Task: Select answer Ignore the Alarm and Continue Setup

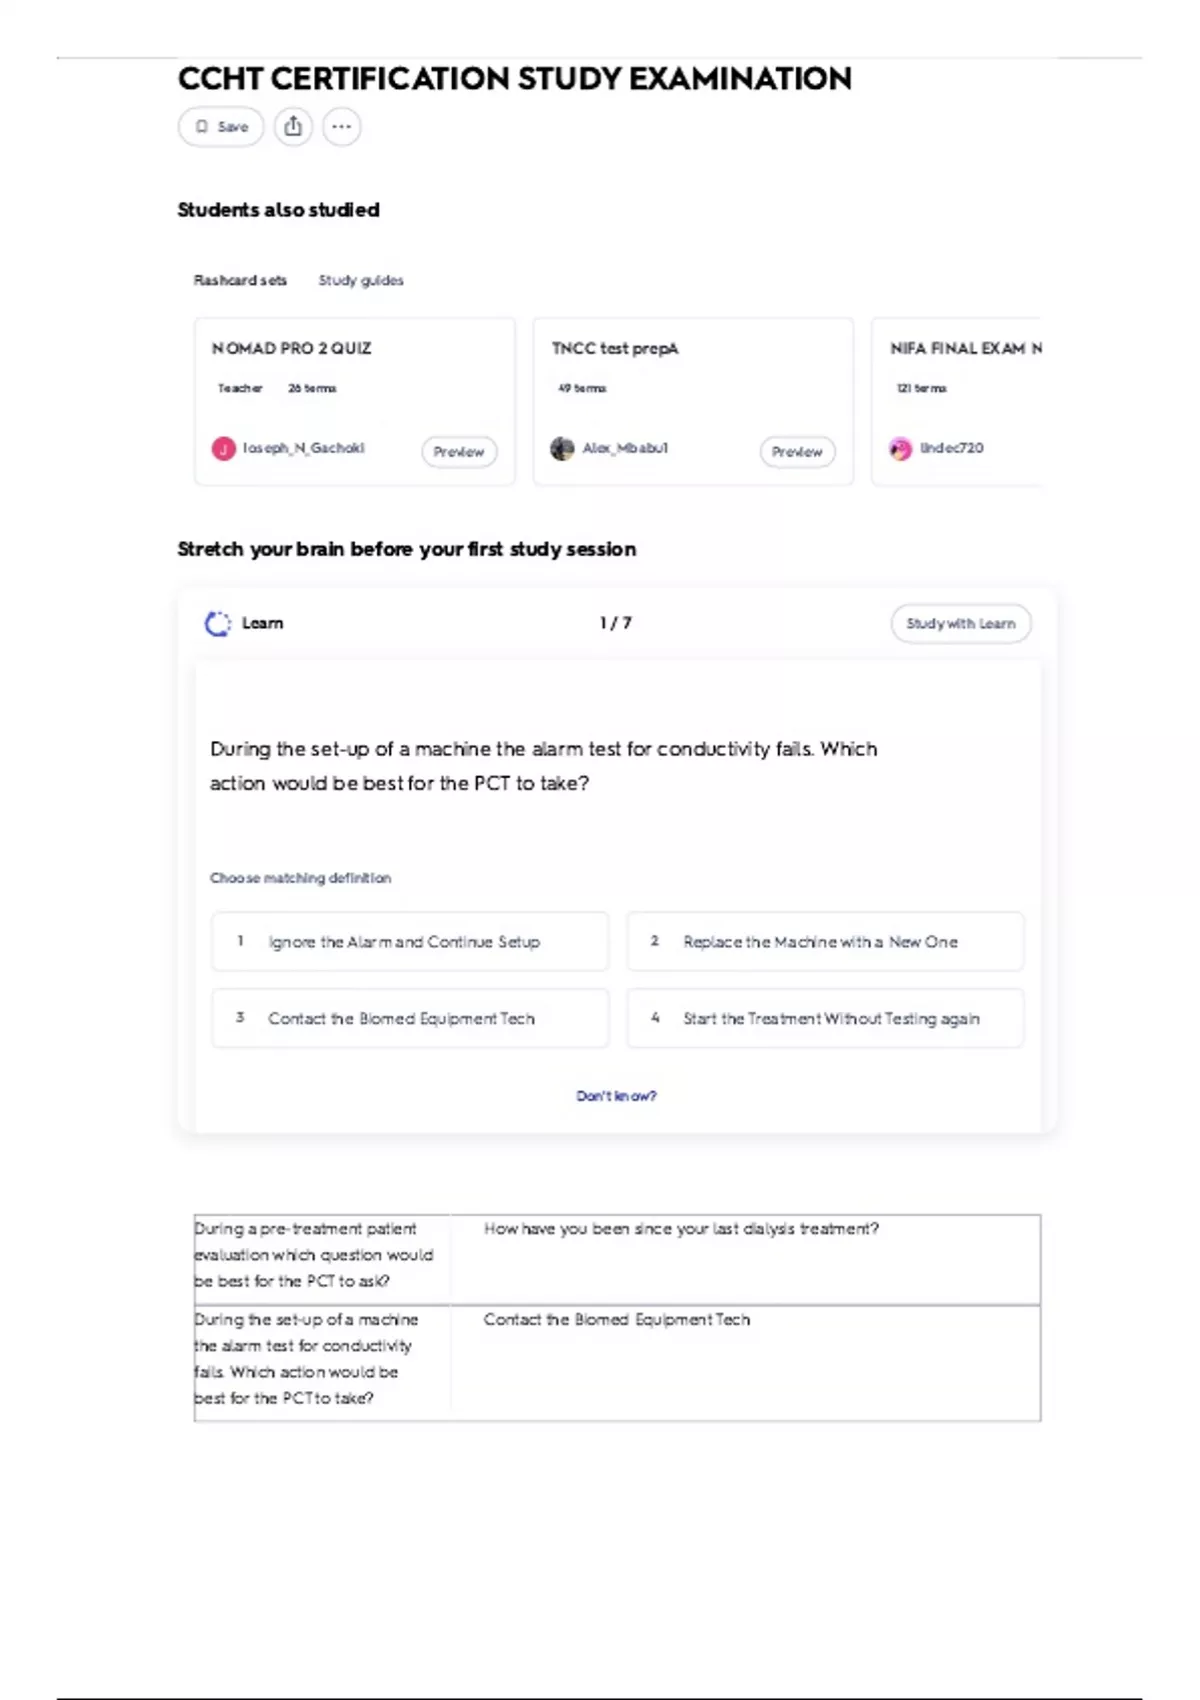Action: [x=409, y=941]
